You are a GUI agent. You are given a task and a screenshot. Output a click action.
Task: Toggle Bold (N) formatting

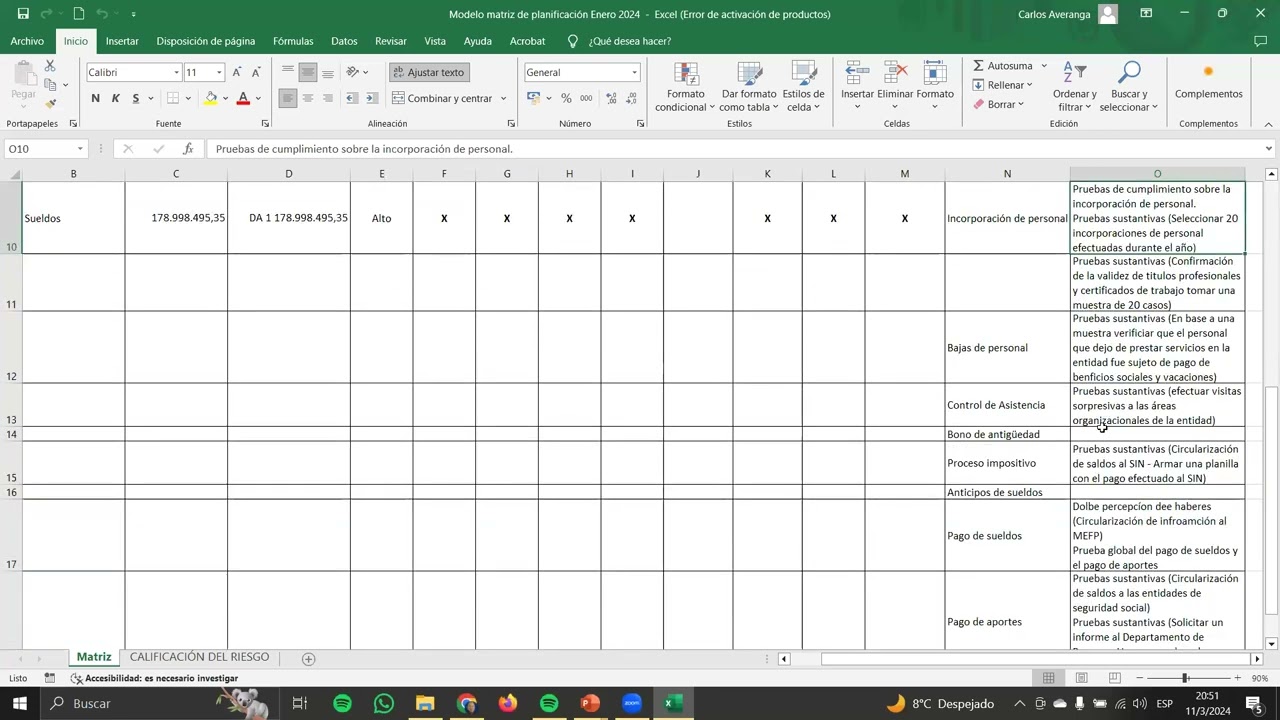95,98
